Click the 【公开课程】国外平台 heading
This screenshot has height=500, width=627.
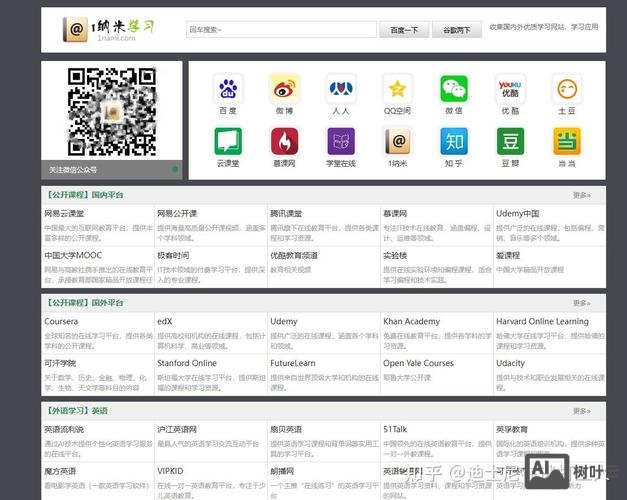click(84, 303)
